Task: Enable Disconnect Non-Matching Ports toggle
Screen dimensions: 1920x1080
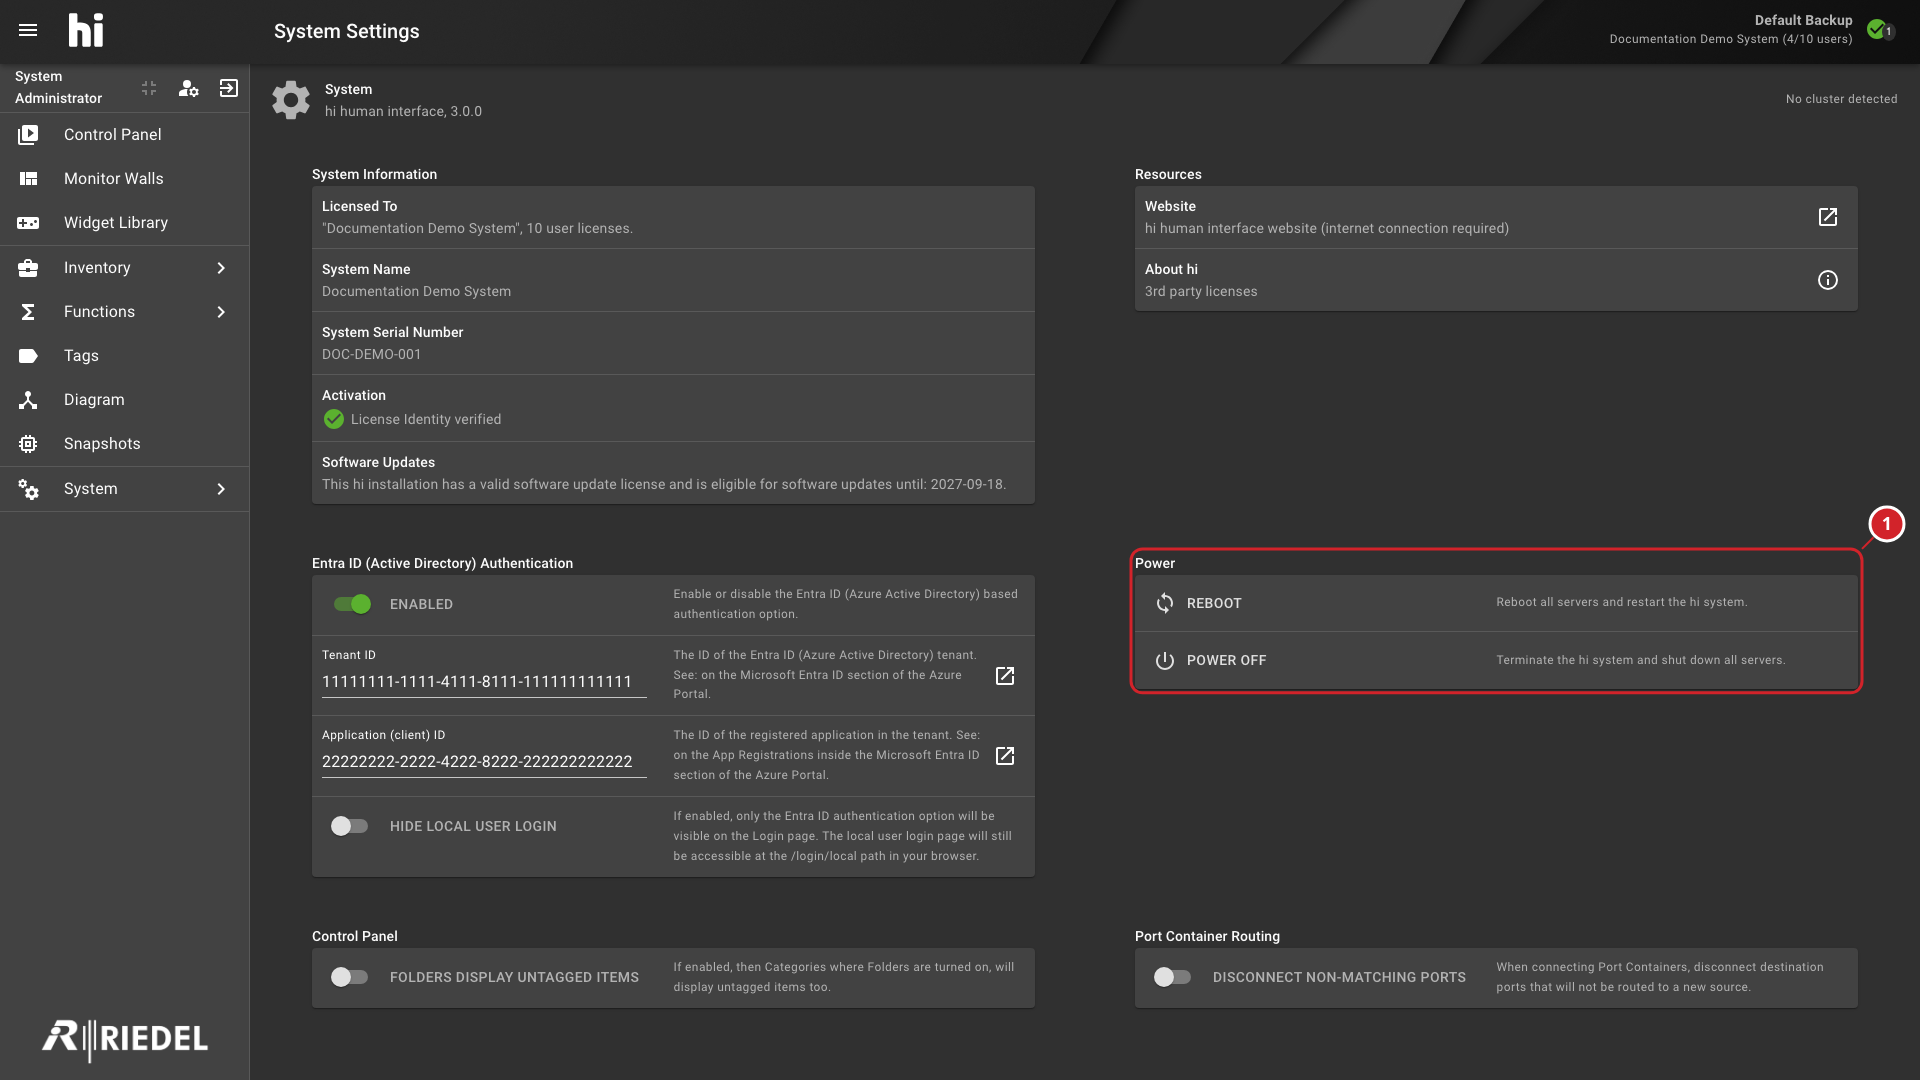Action: click(x=1173, y=977)
